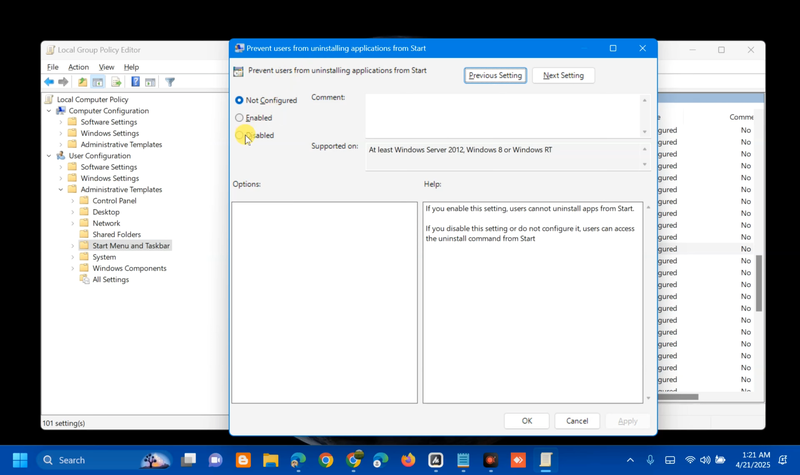Confirm the dialog with OK
This screenshot has height=475, width=800.
527,421
